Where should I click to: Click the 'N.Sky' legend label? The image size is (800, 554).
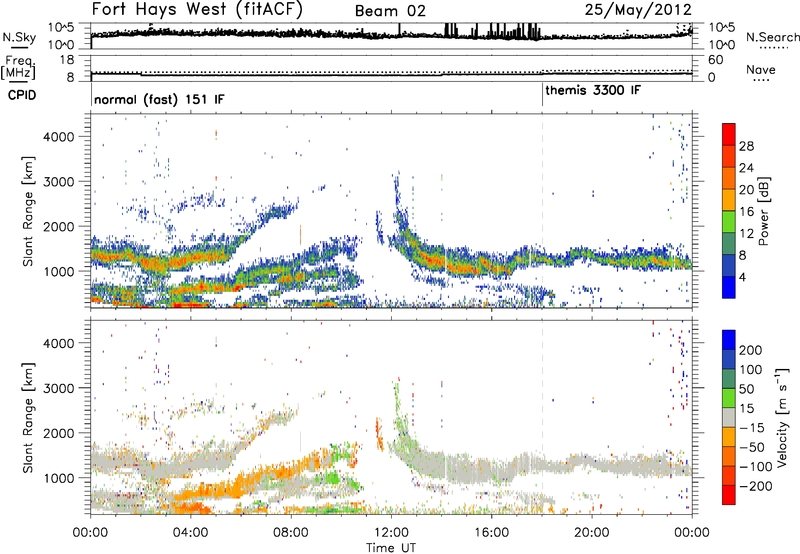19,37
